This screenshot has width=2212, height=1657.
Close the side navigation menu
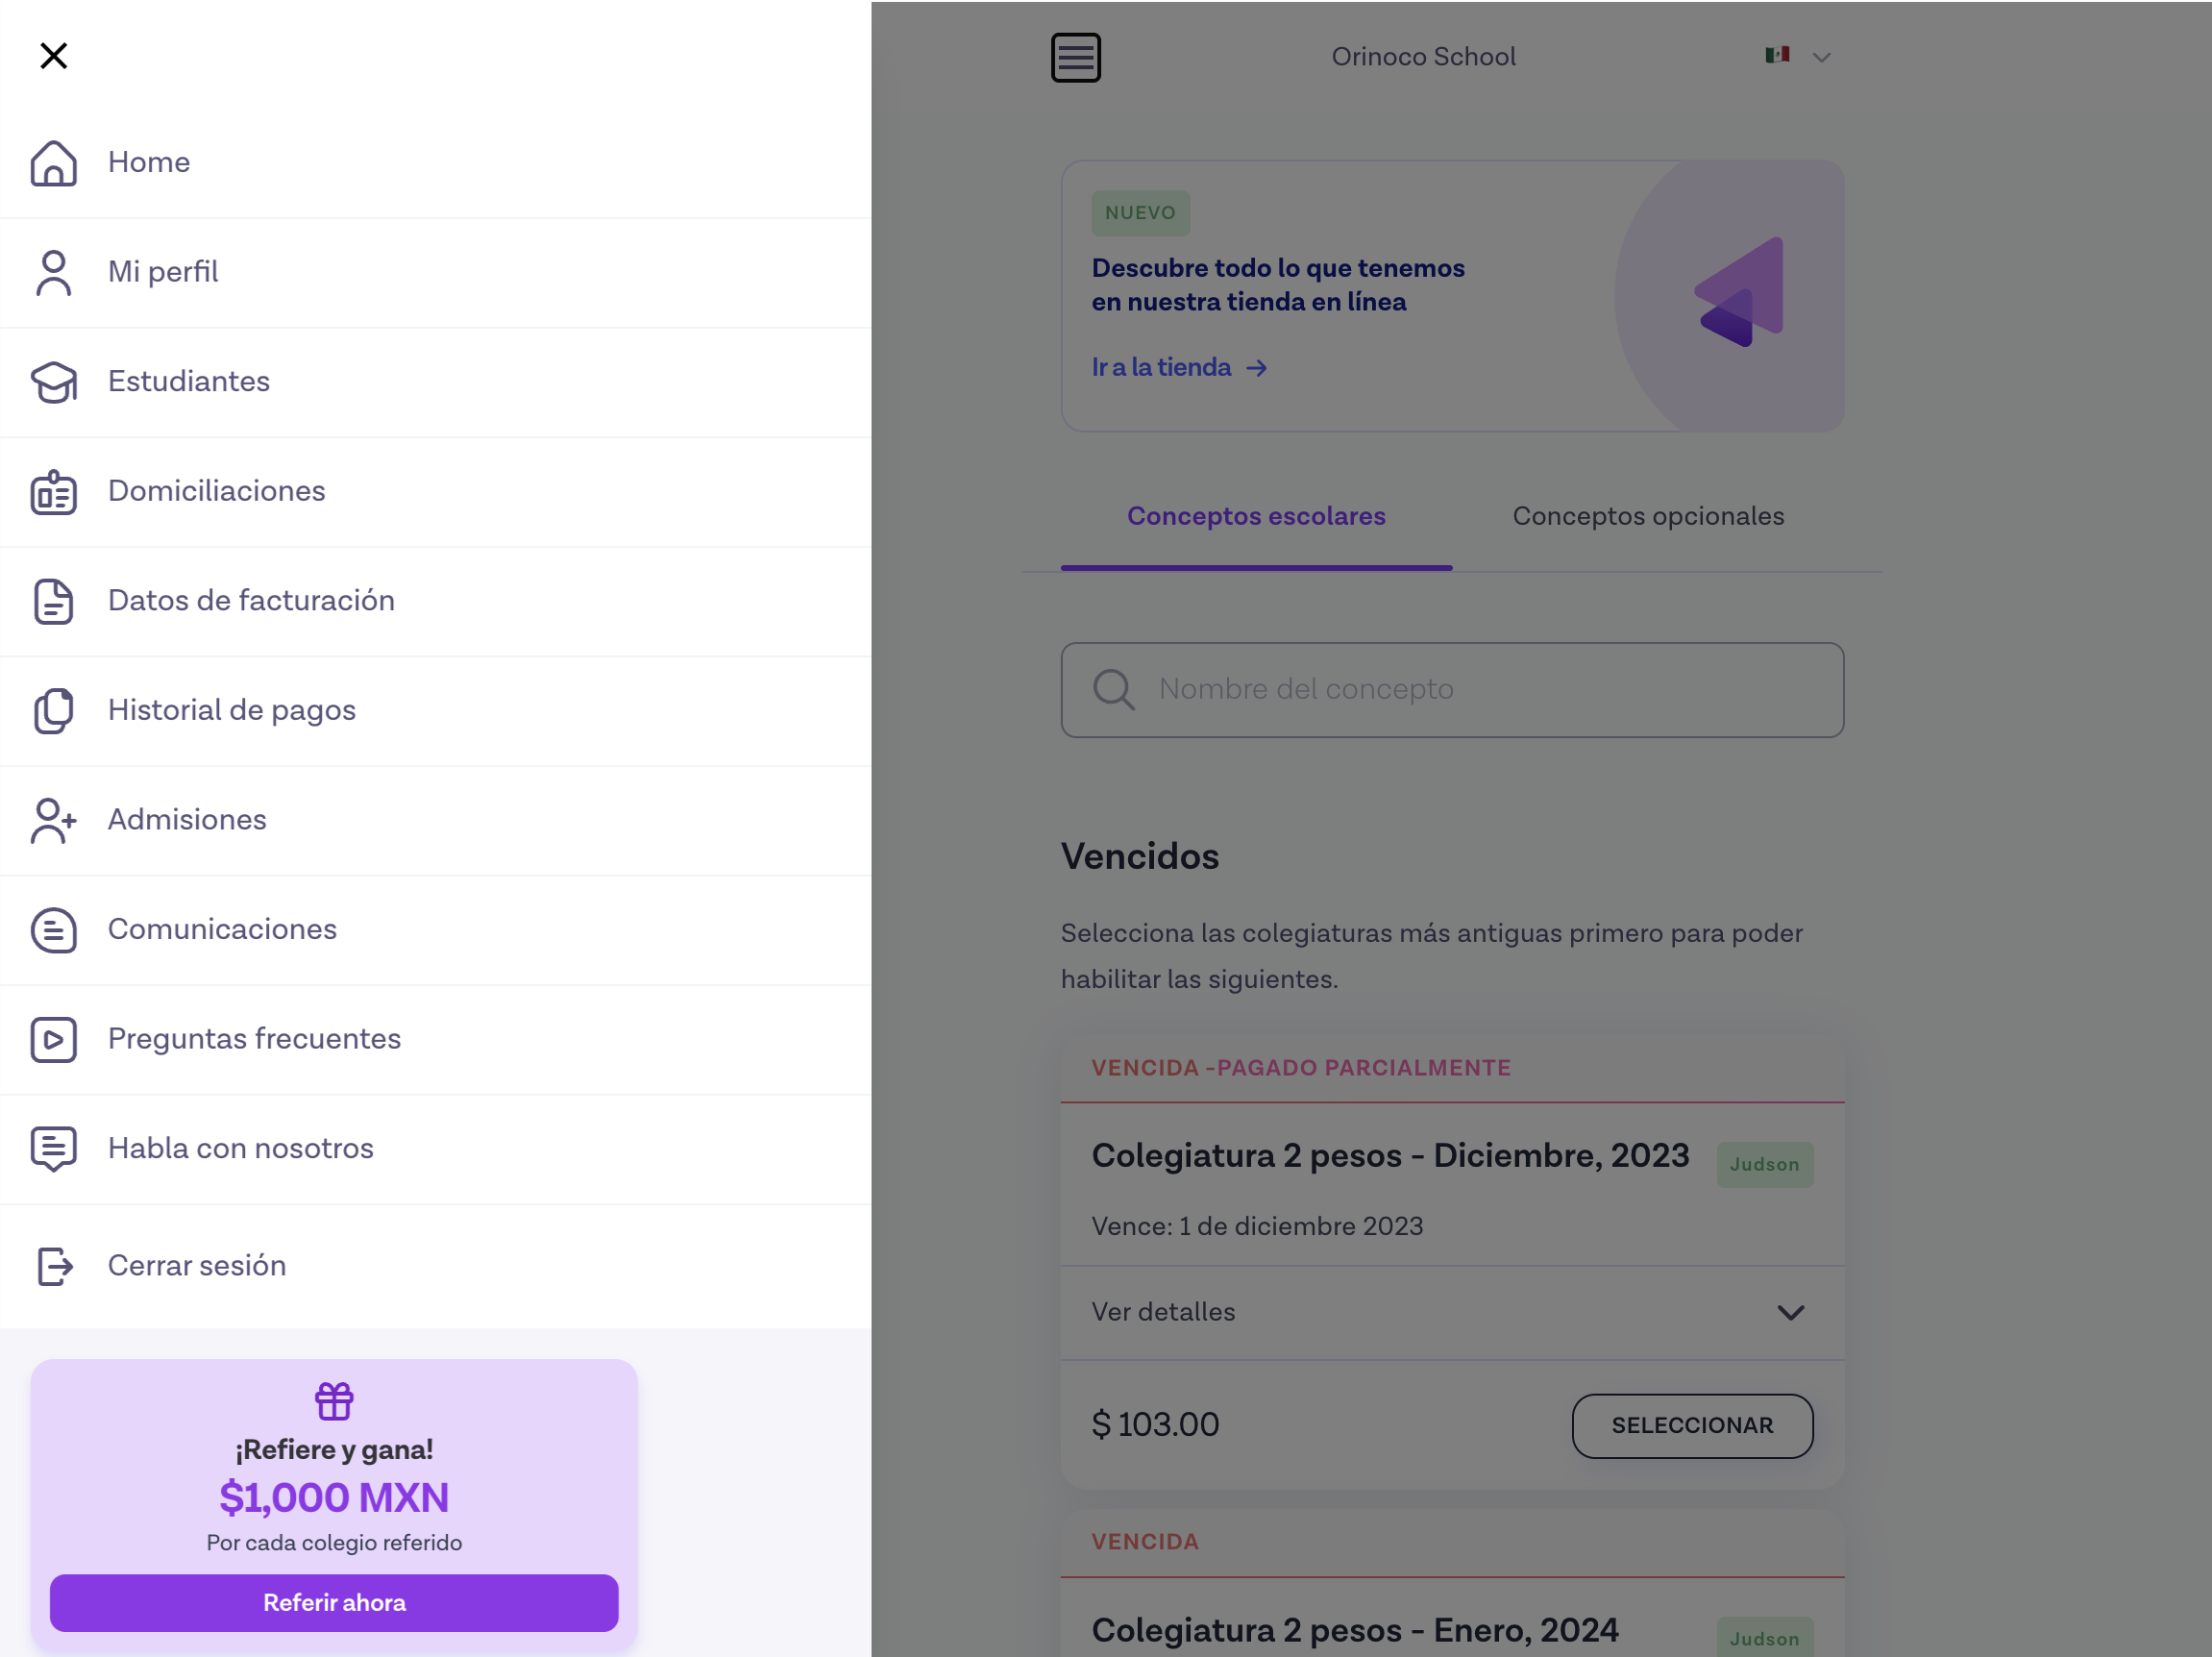coord(53,55)
